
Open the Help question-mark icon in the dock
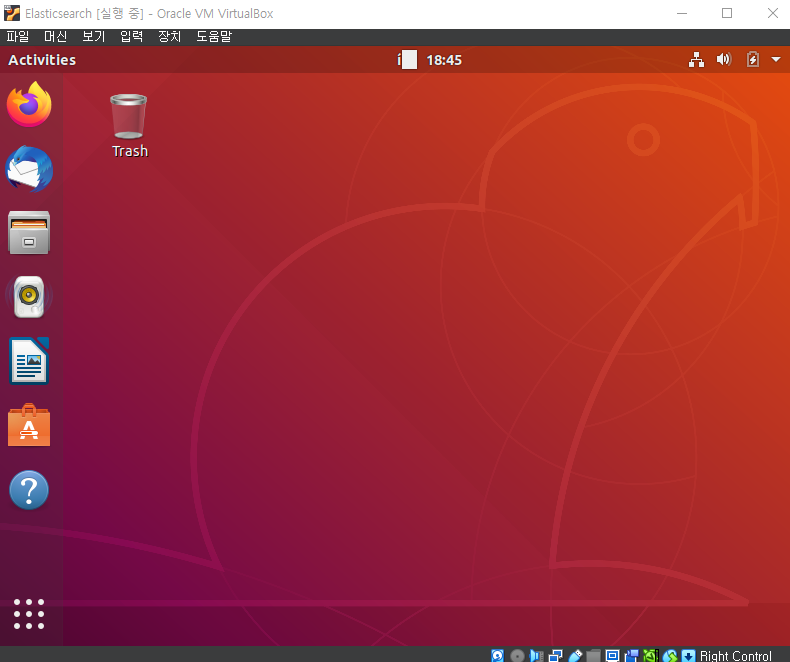pos(29,490)
